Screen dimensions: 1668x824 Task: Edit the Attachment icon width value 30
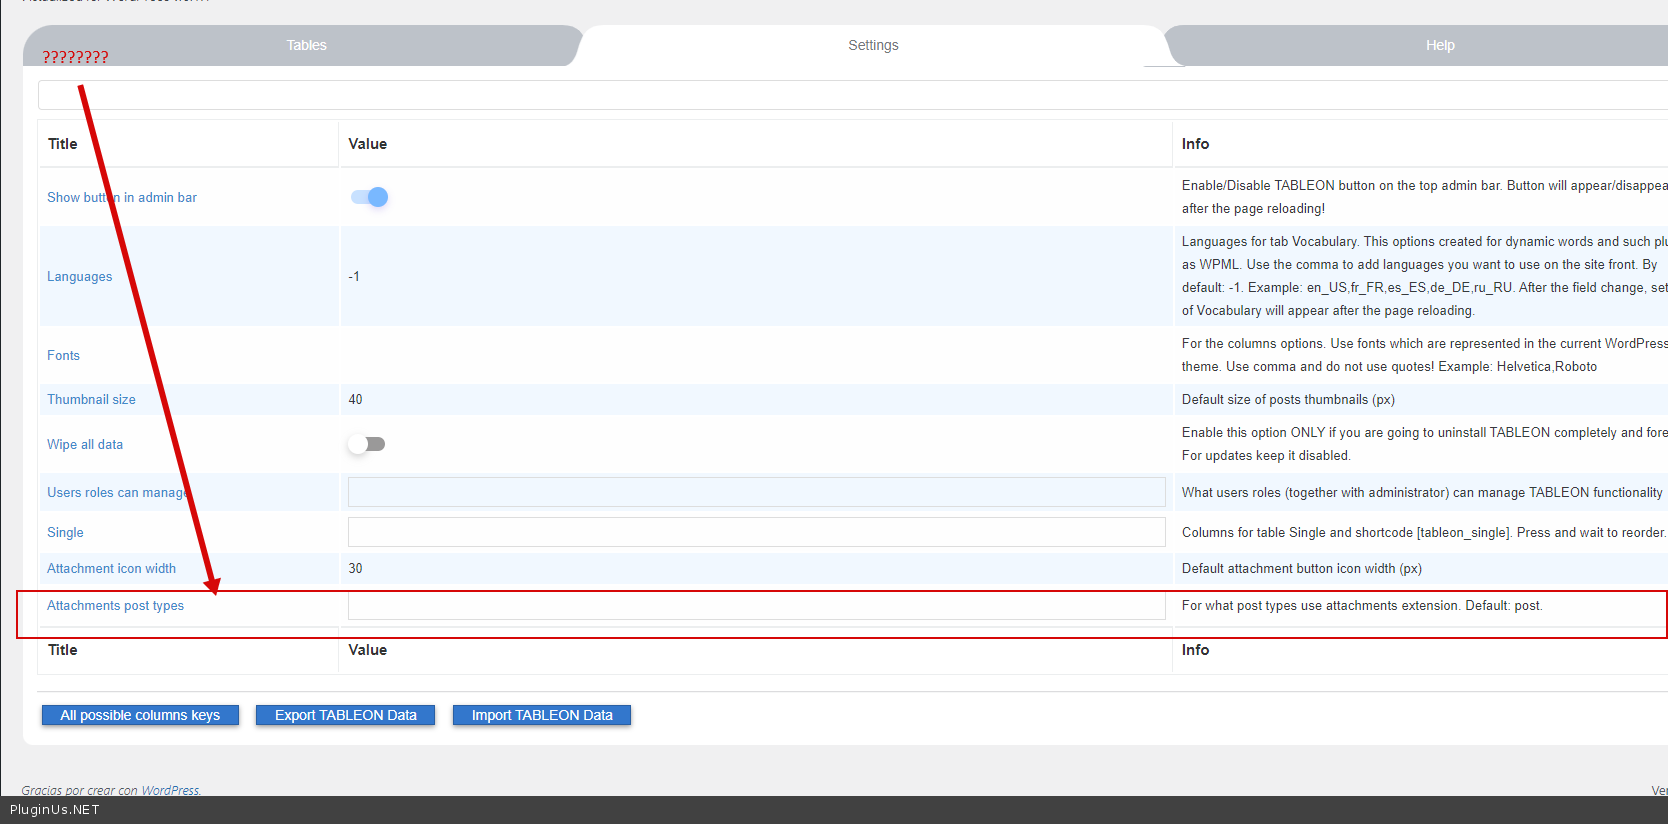(x=755, y=568)
